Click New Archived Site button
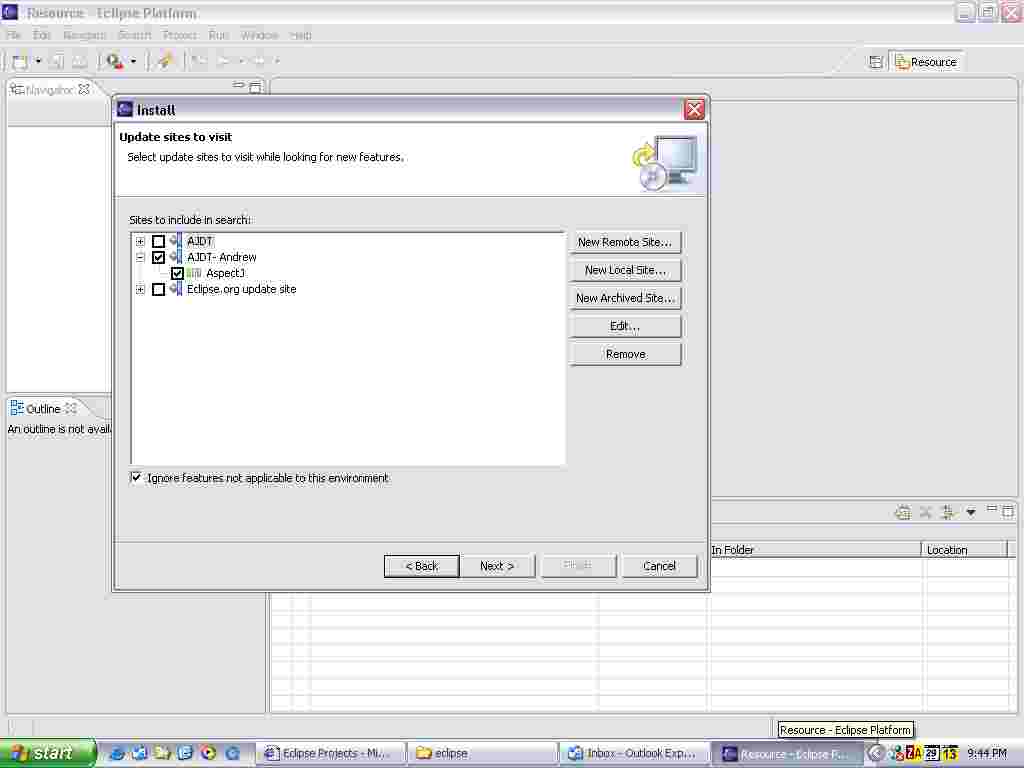The image size is (1024, 768). (625, 298)
